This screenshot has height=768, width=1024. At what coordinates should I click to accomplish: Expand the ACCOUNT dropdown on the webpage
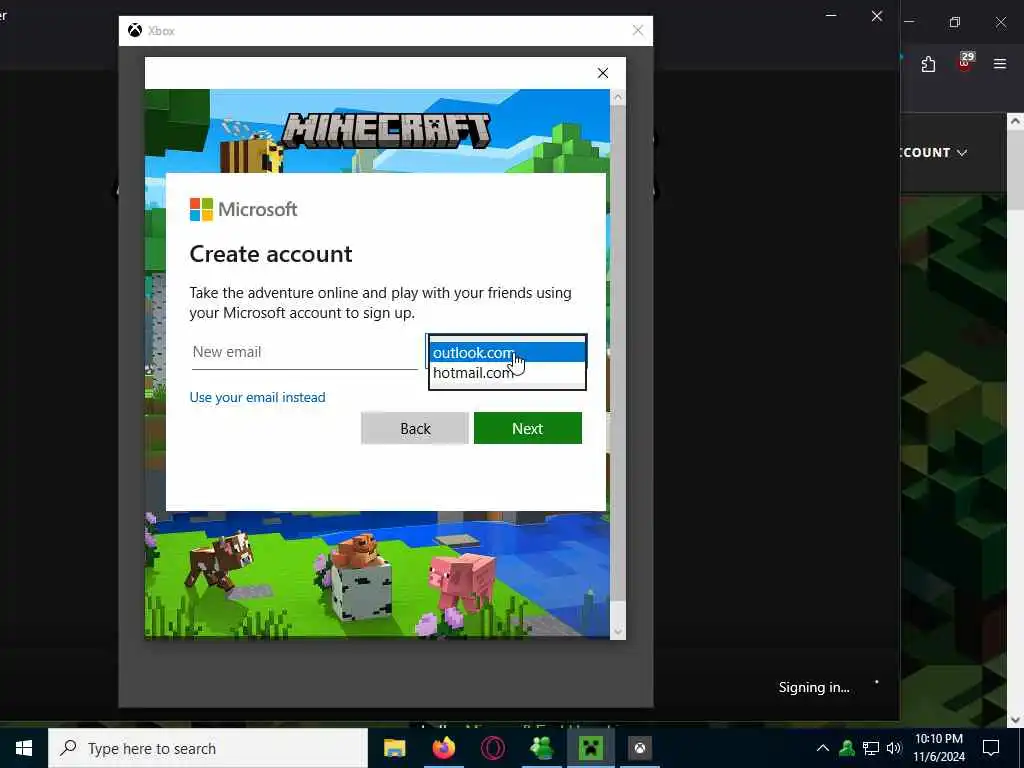(x=933, y=153)
